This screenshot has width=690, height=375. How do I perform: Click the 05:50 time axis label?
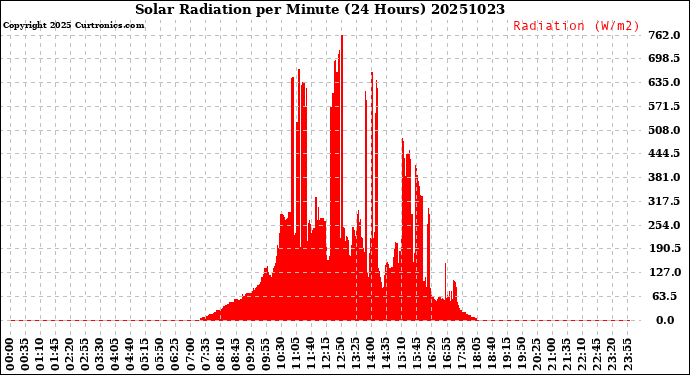click(x=160, y=355)
